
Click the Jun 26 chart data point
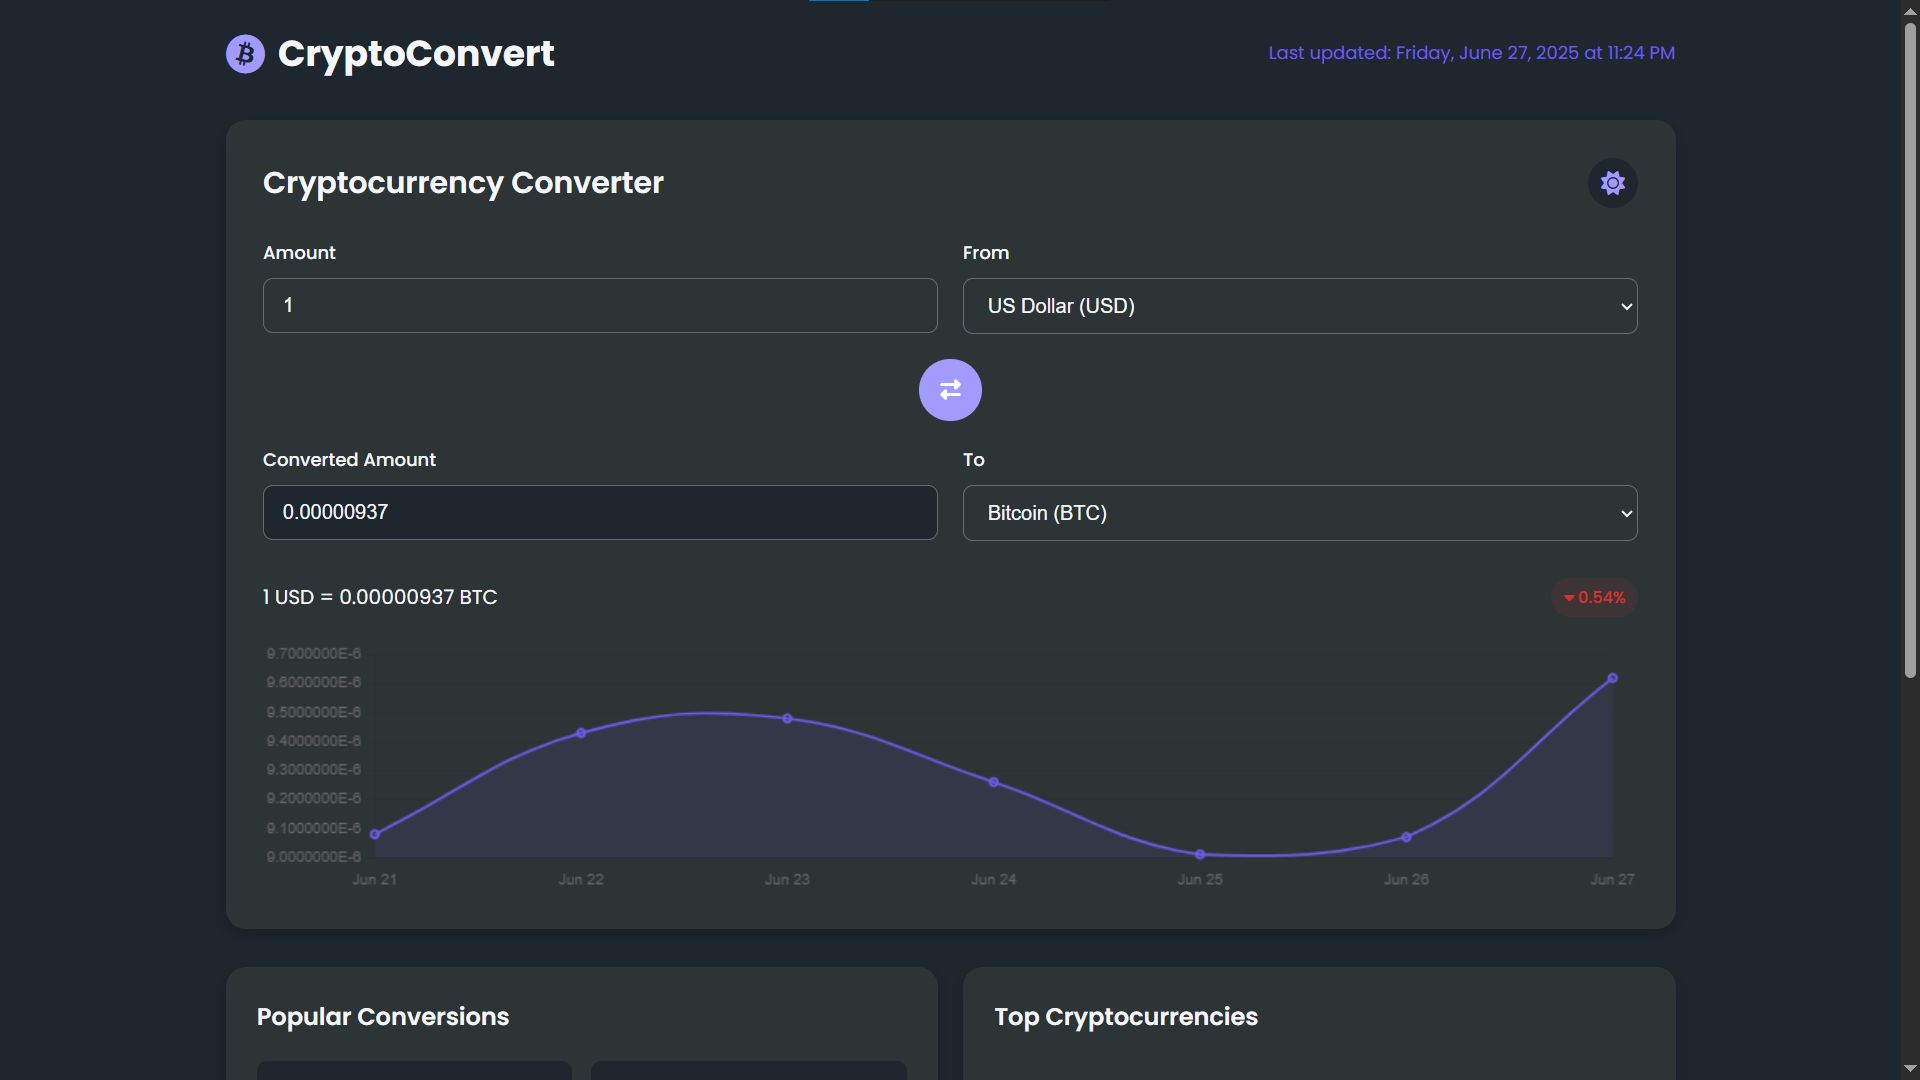pyautogui.click(x=1406, y=837)
